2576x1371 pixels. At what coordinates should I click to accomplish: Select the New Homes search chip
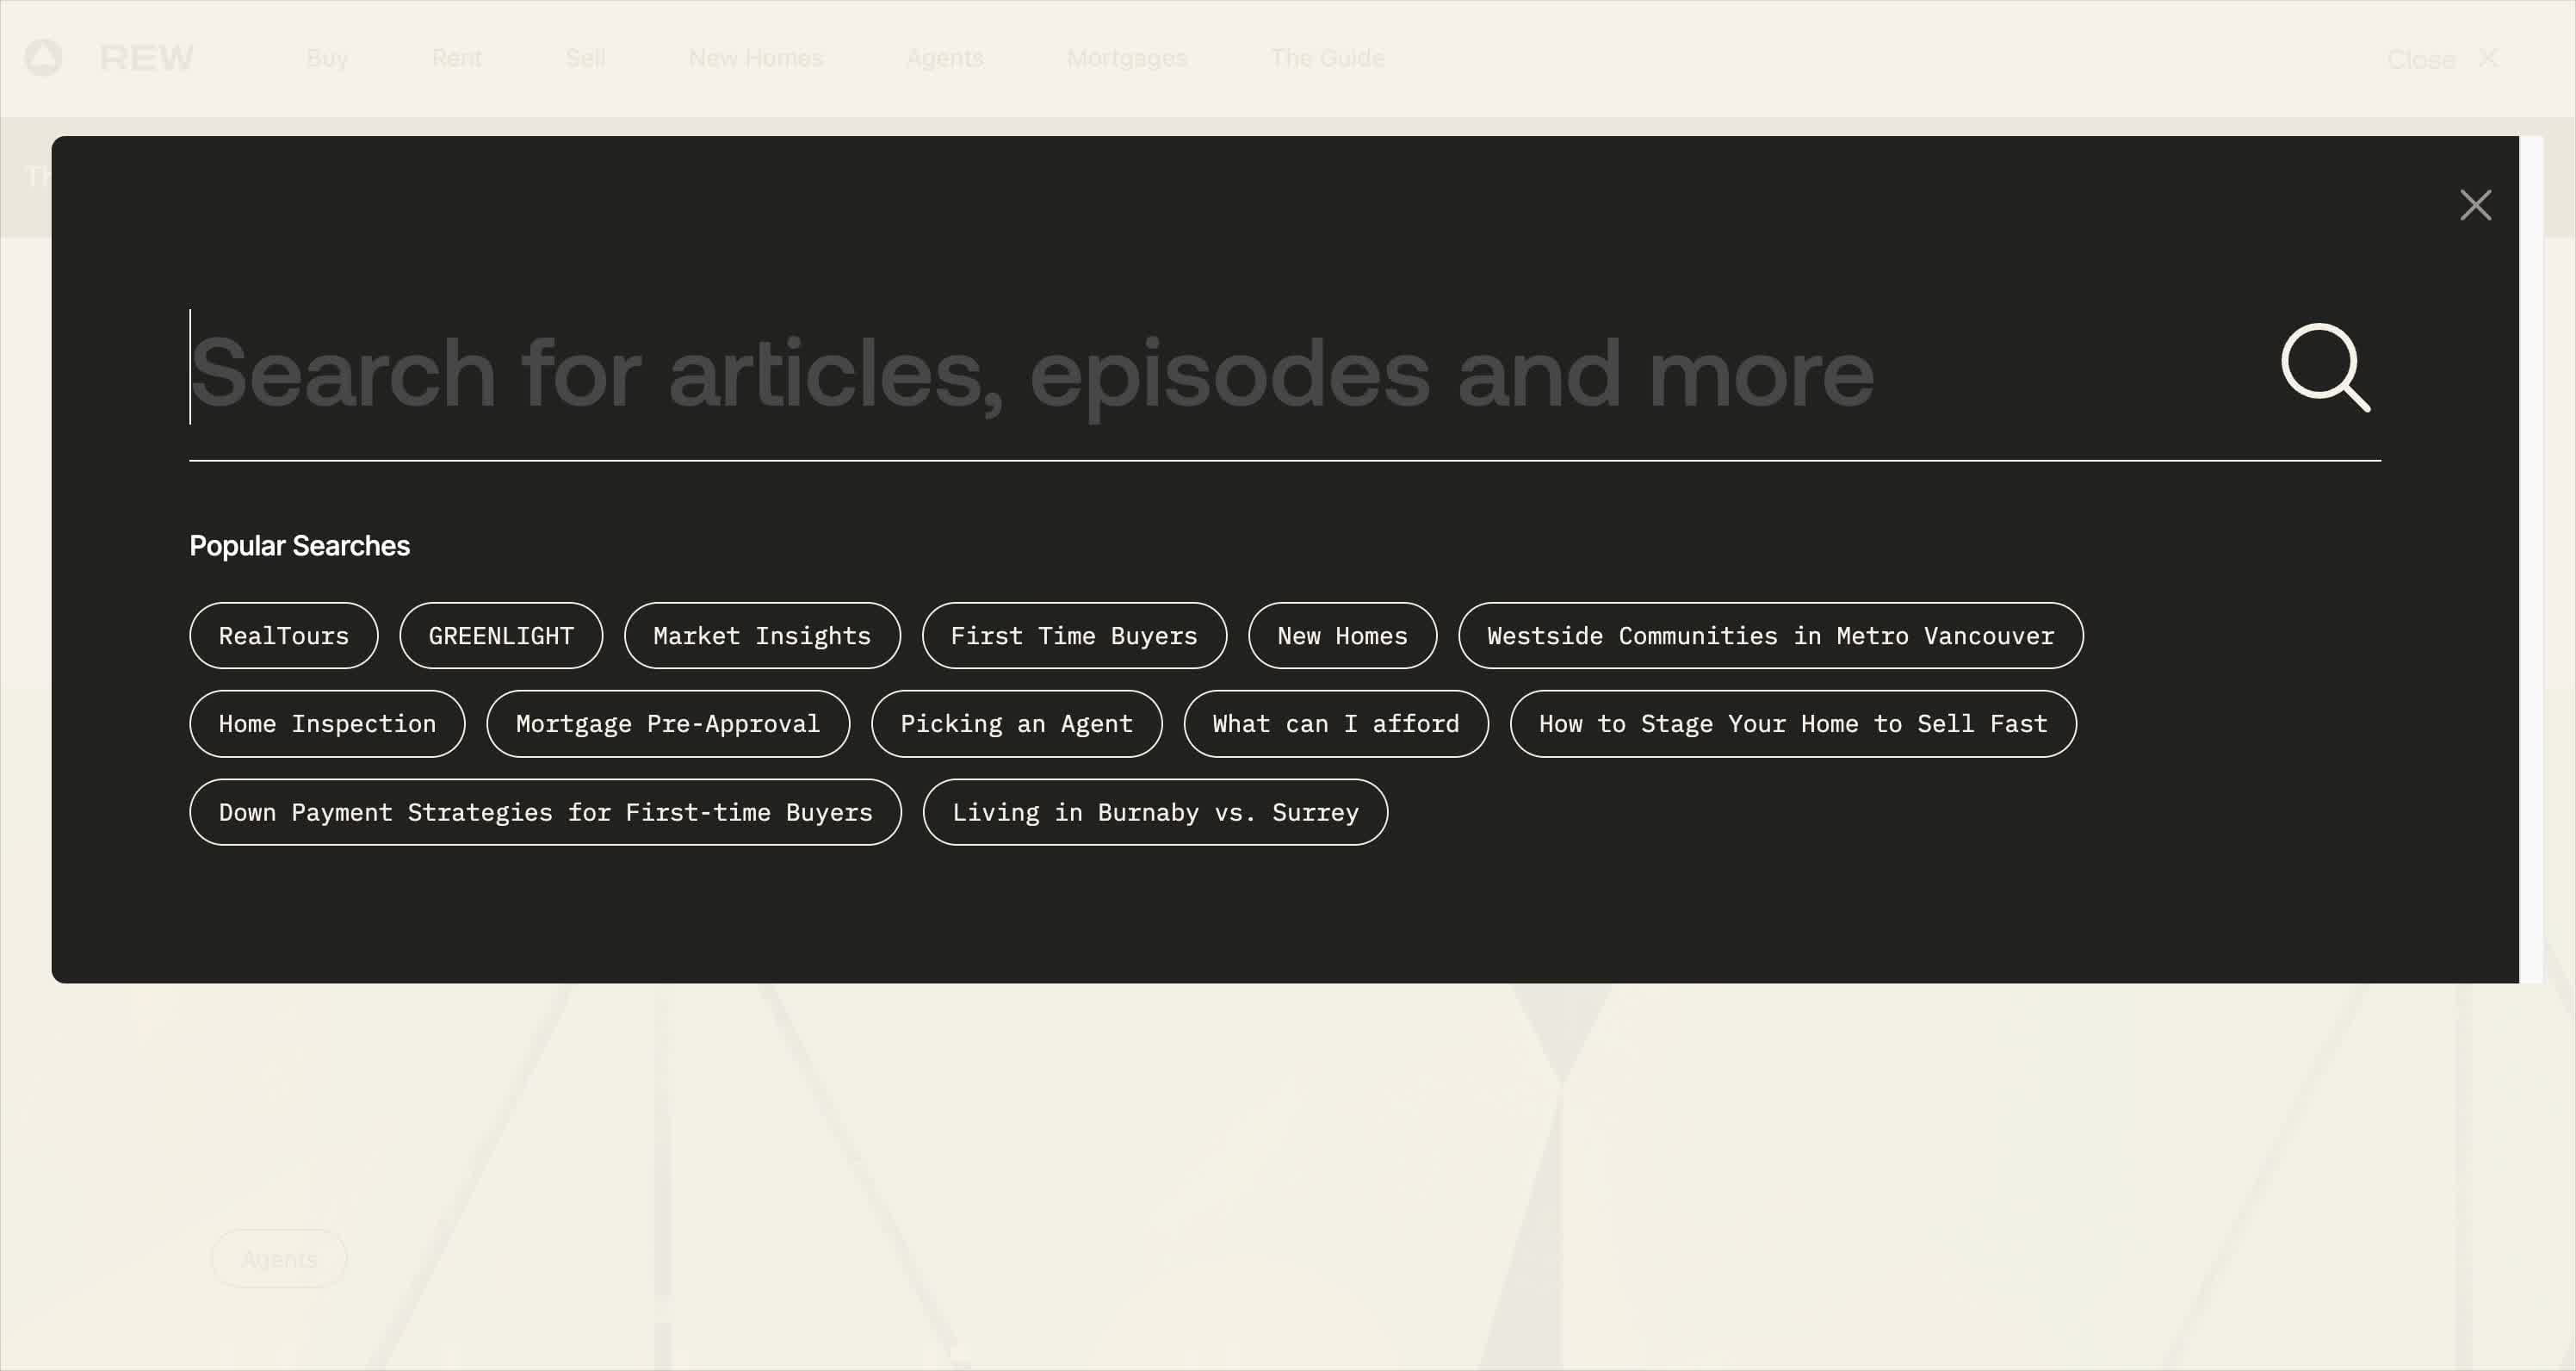click(x=1342, y=636)
